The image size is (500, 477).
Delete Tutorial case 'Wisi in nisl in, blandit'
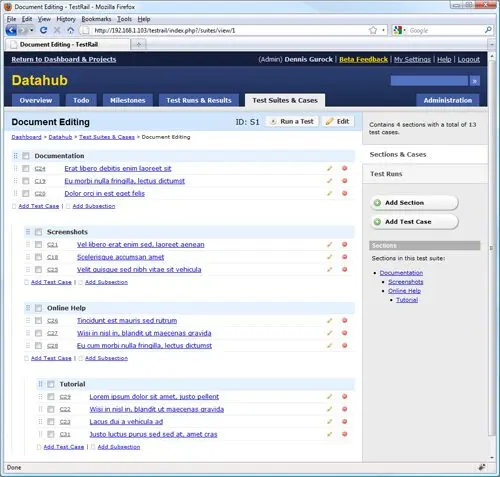pos(345,409)
